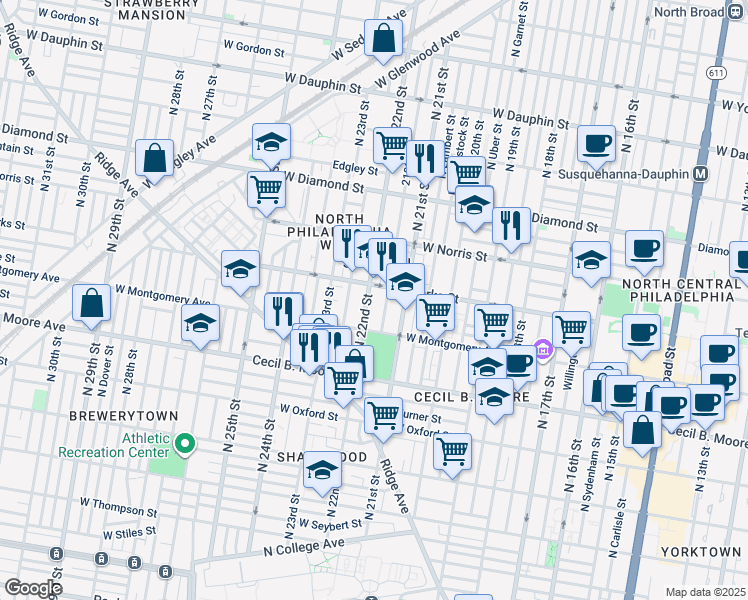Image resolution: width=748 pixels, height=600 pixels.
Task: Click the grocery cart pin at N 20th St
Action: [467, 174]
